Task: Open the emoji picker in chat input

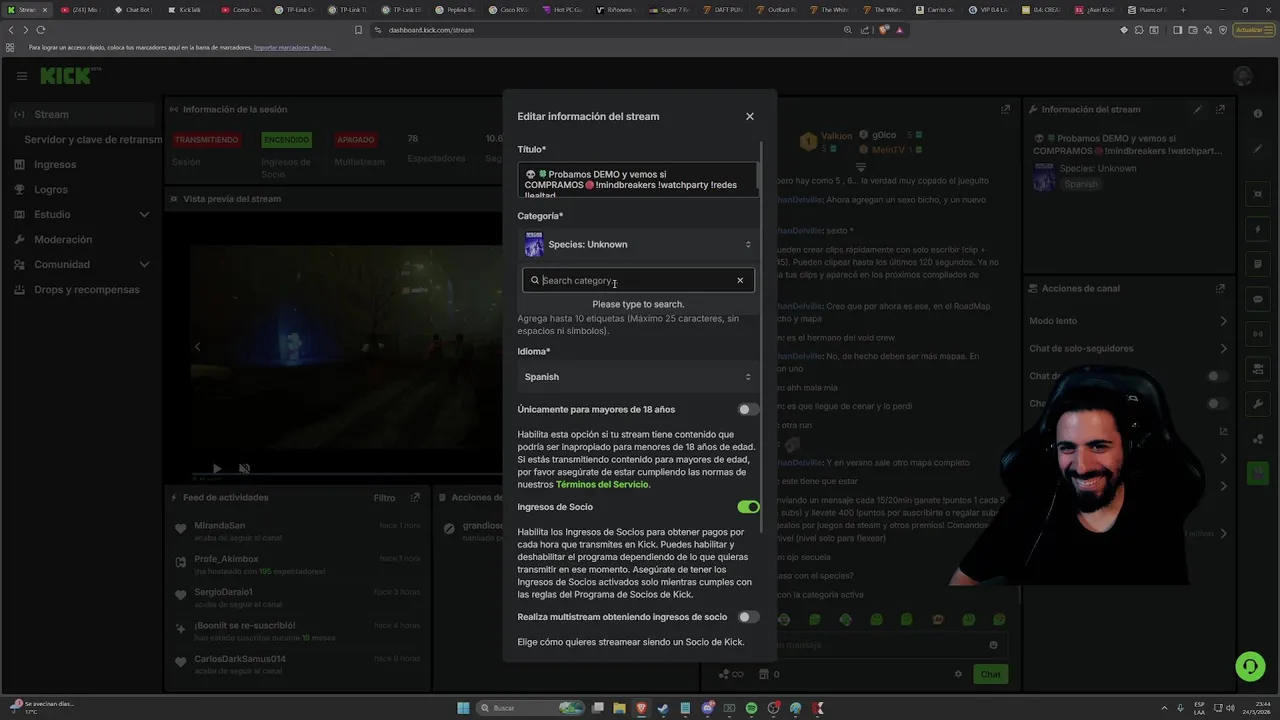Action: coord(993,645)
